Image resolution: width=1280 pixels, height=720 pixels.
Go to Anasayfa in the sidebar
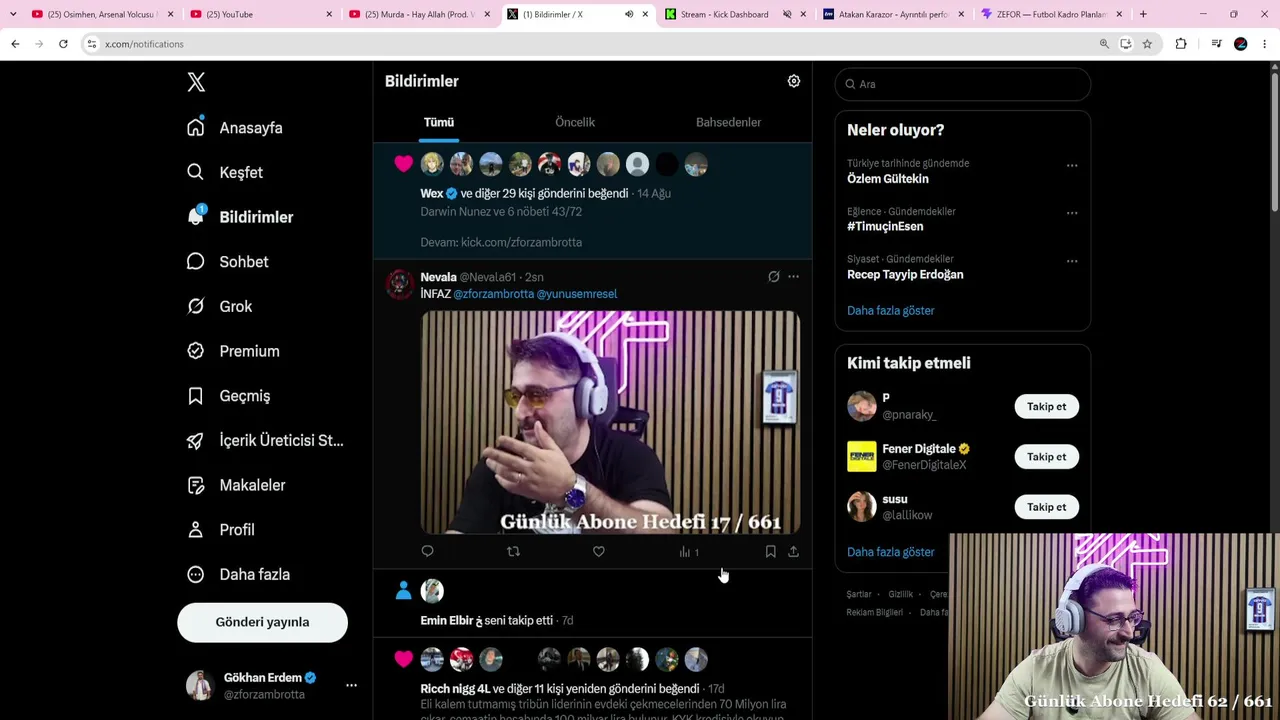coord(235,128)
